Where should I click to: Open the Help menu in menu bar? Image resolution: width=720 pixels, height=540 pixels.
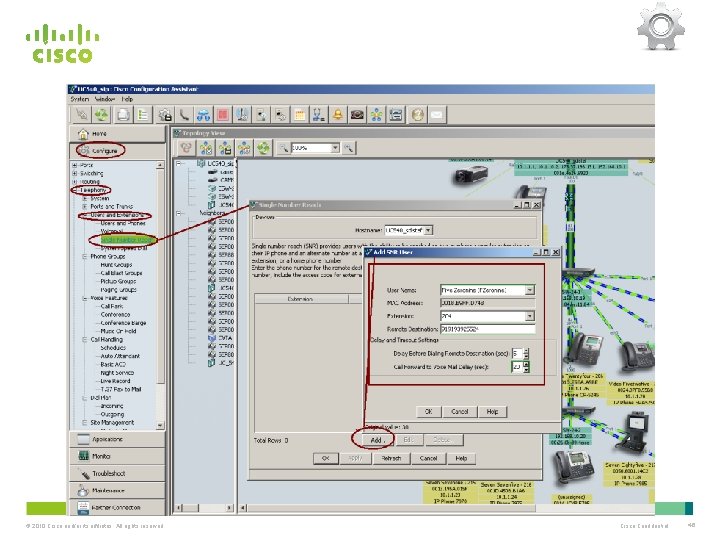127,99
